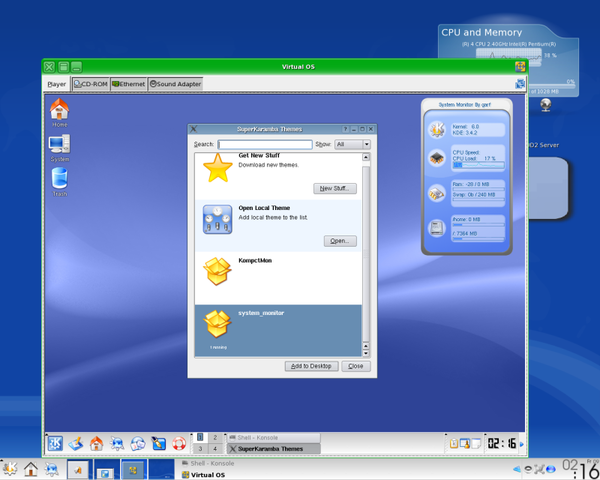Click the guest tray monitor-with-user icon
Viewport: 600px width, 480px height.
point(465,444)
